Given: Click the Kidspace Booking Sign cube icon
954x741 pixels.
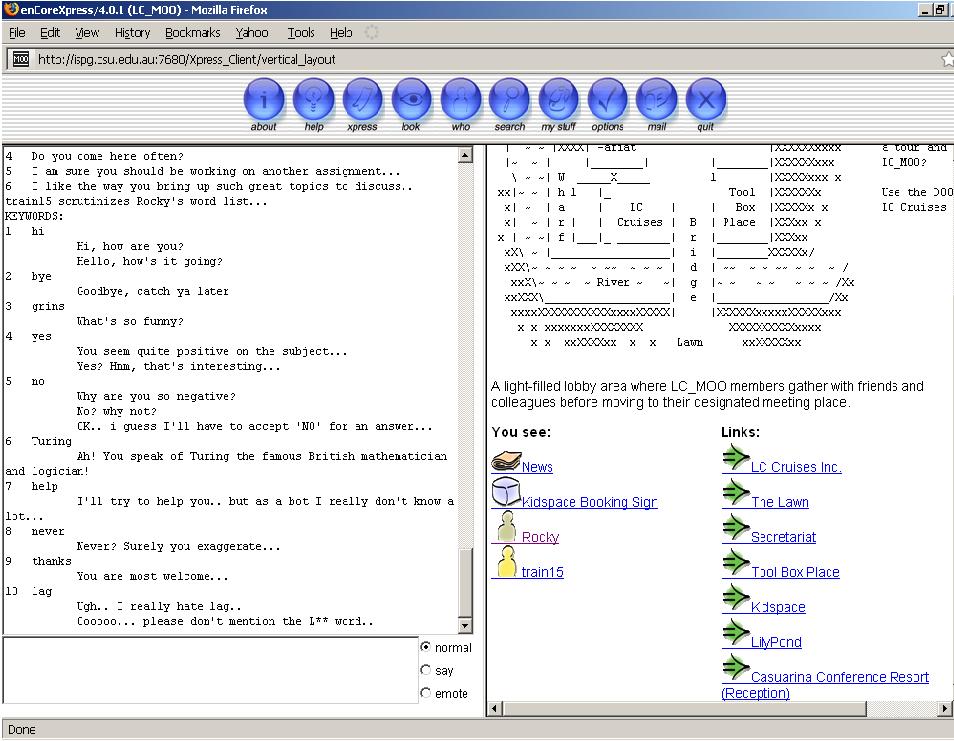Looking at the screenshot, I should pos(506,493).
